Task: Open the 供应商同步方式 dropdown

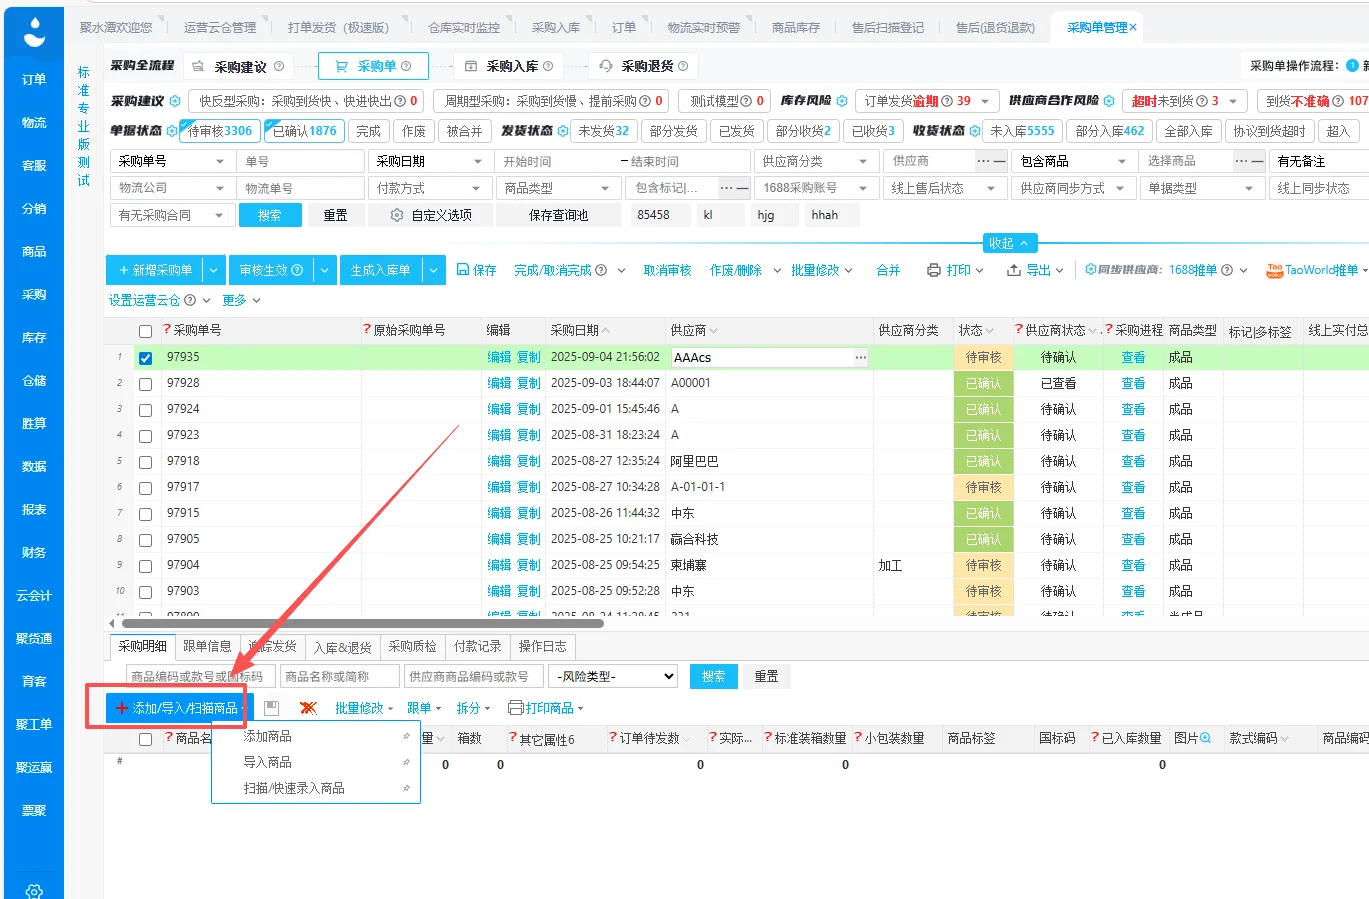Action: click(x=1072, y=188)
